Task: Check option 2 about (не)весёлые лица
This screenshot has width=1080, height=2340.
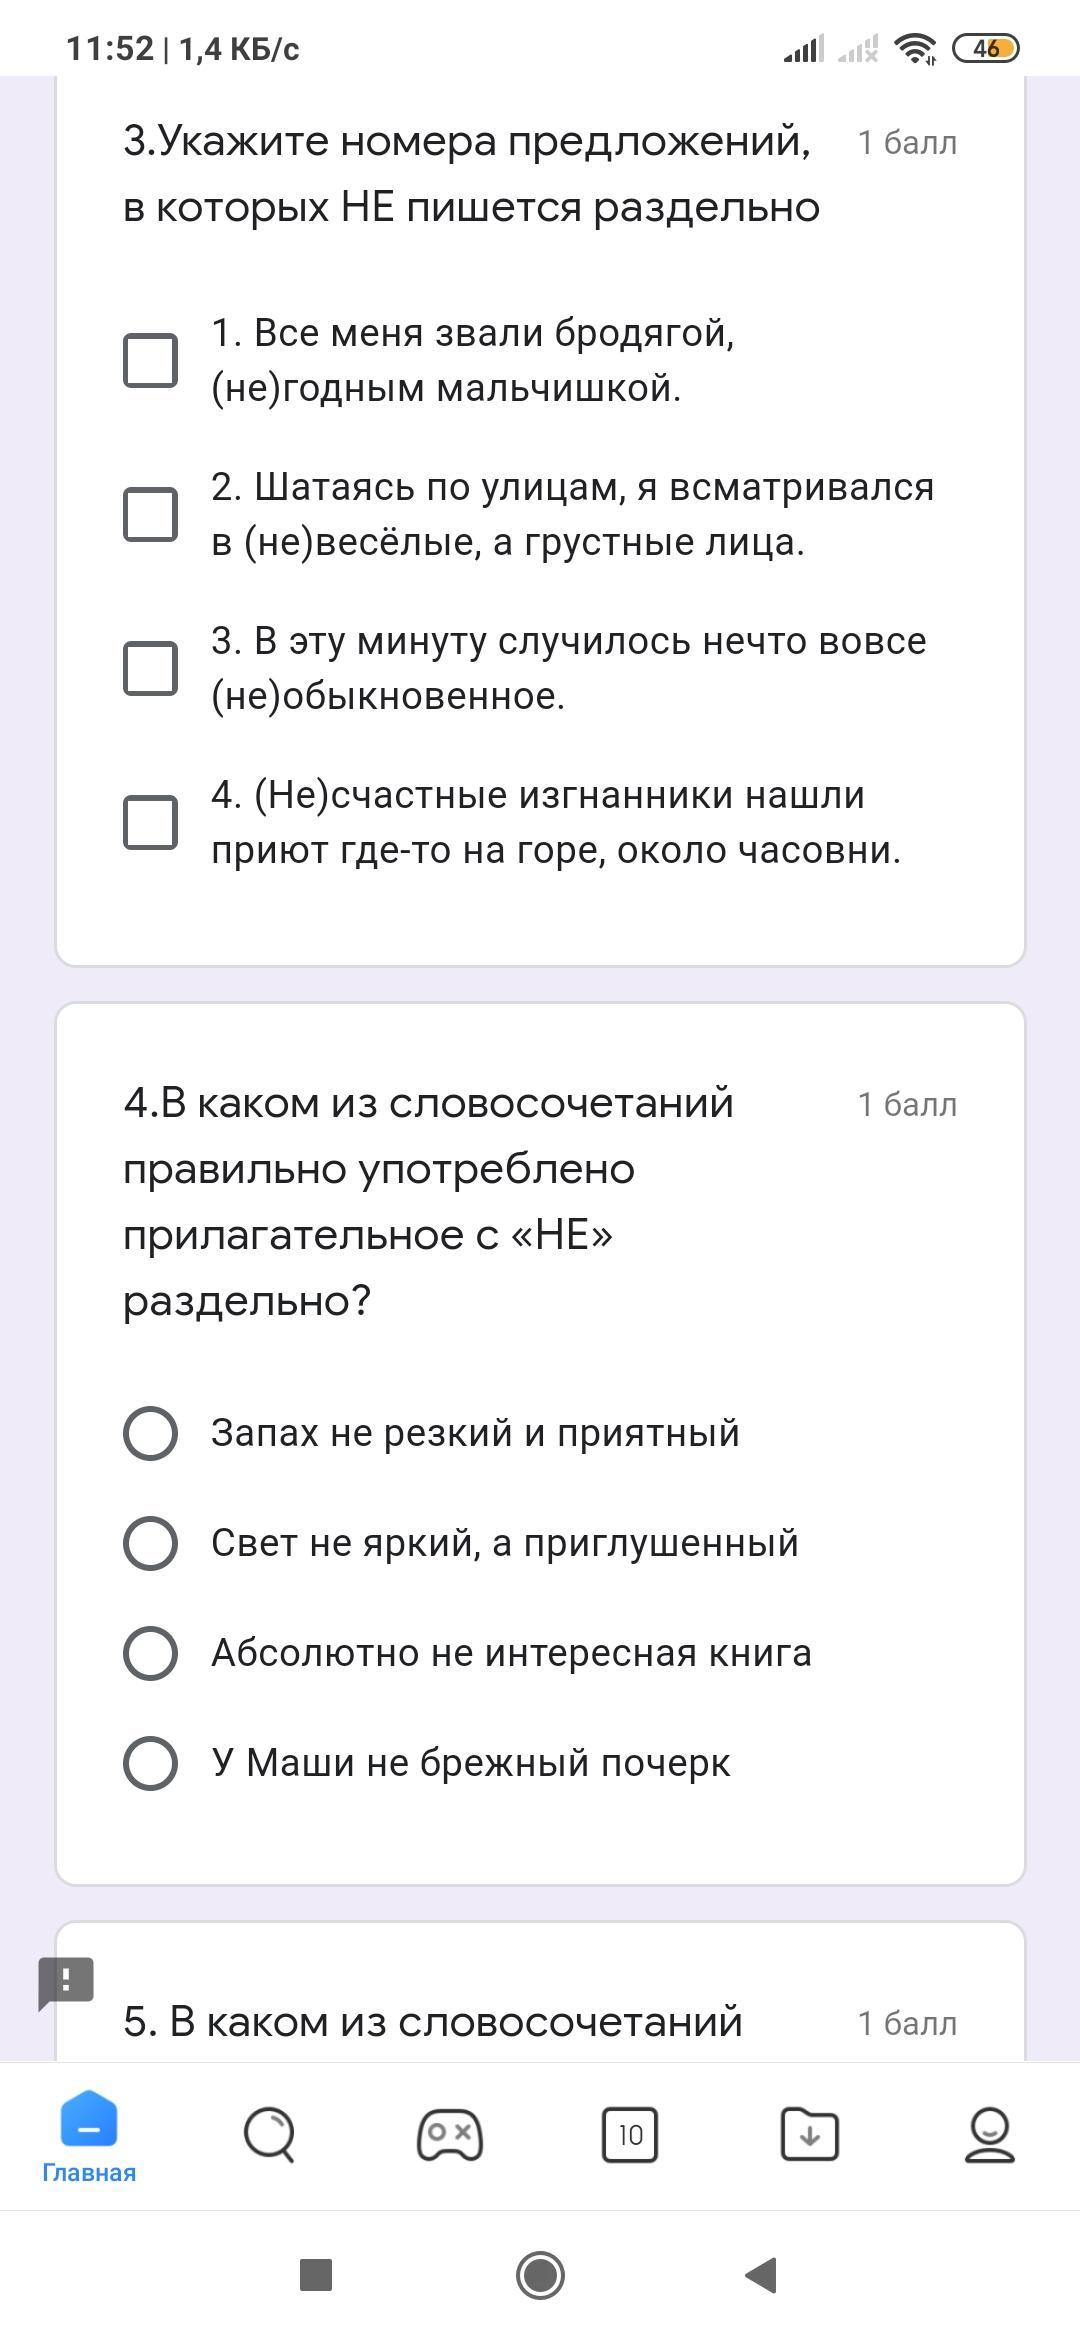Action: point(150,514)
